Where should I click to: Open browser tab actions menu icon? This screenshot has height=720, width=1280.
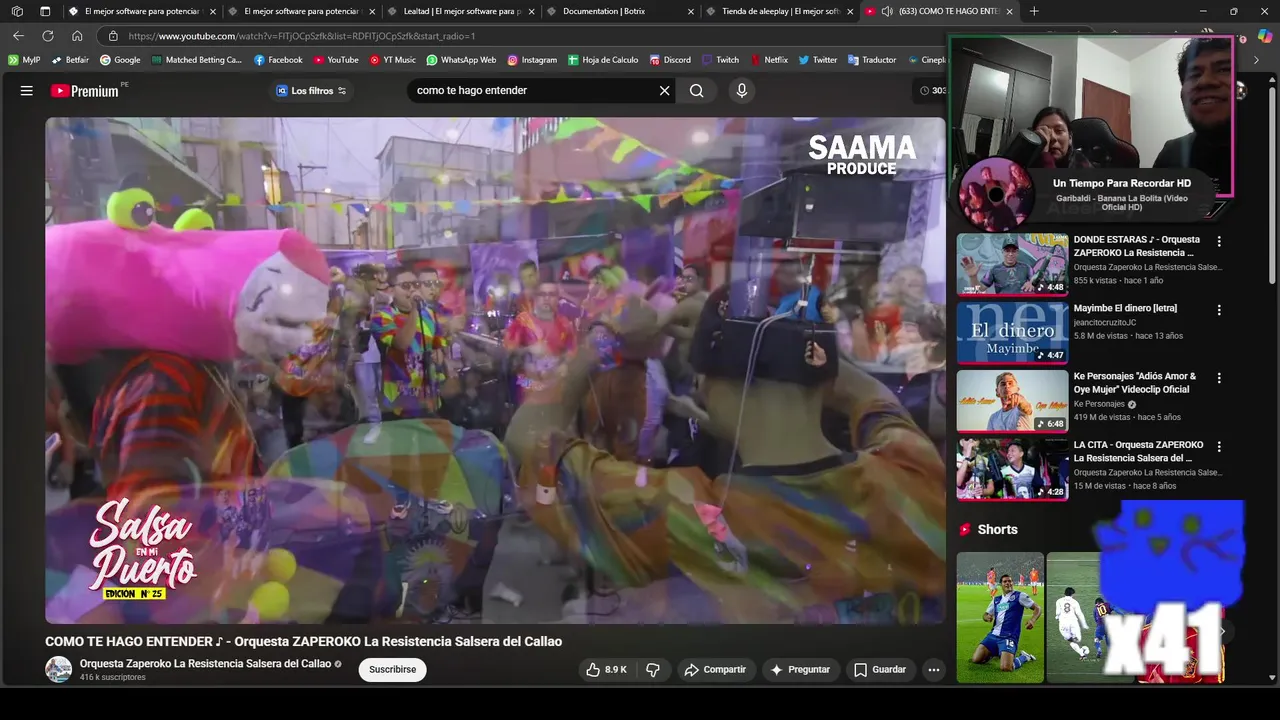pos(45,11)
